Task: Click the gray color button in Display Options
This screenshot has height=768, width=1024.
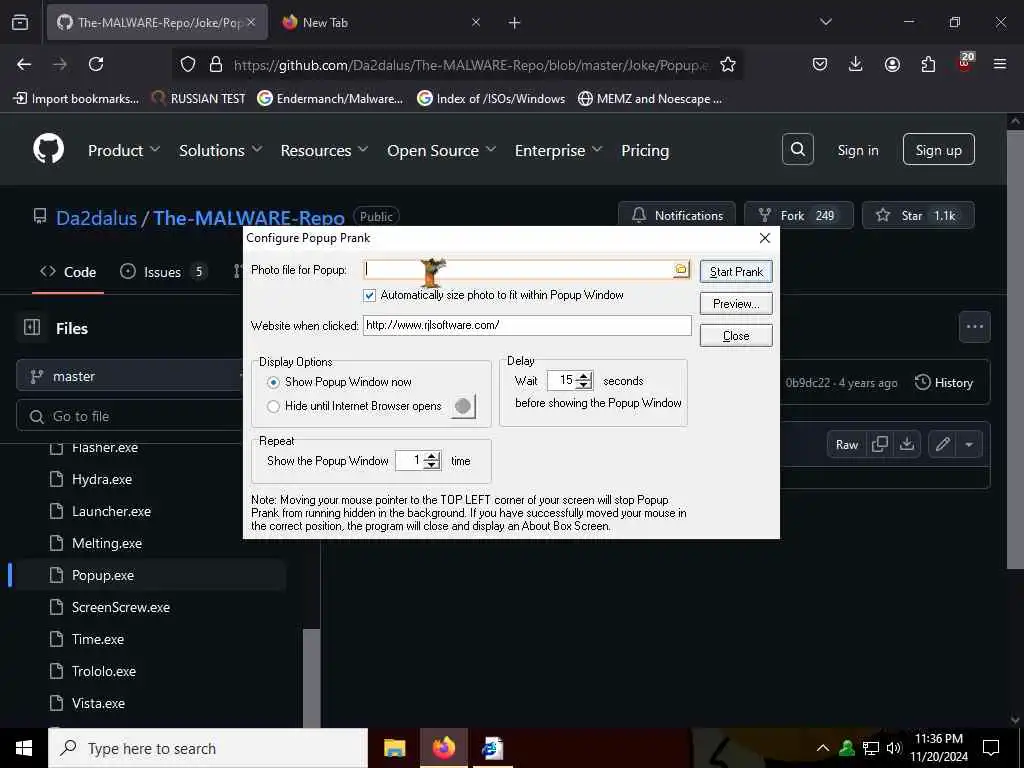Action: click(x=463, y=406)
